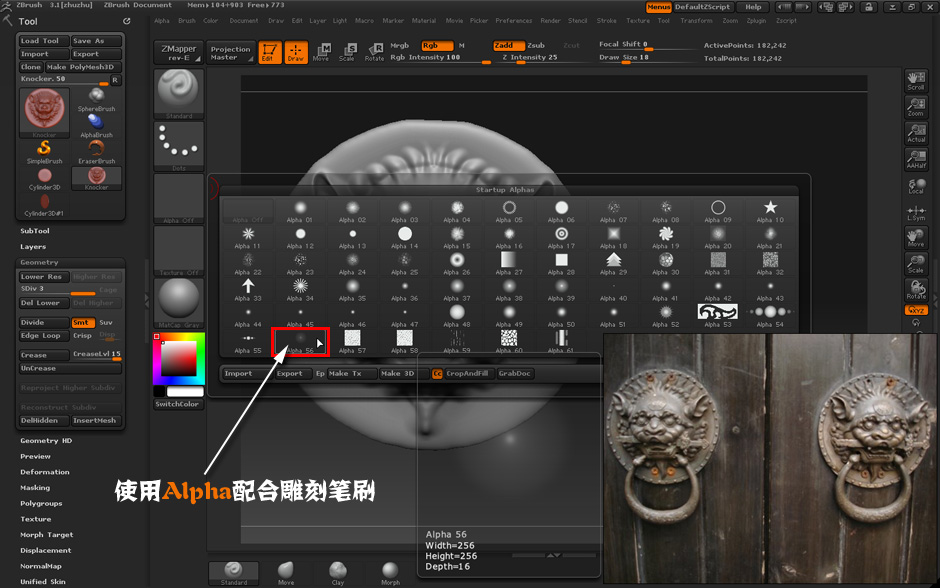Select the EraserBrush tool
940x588 pixels.
coord(96,152)
